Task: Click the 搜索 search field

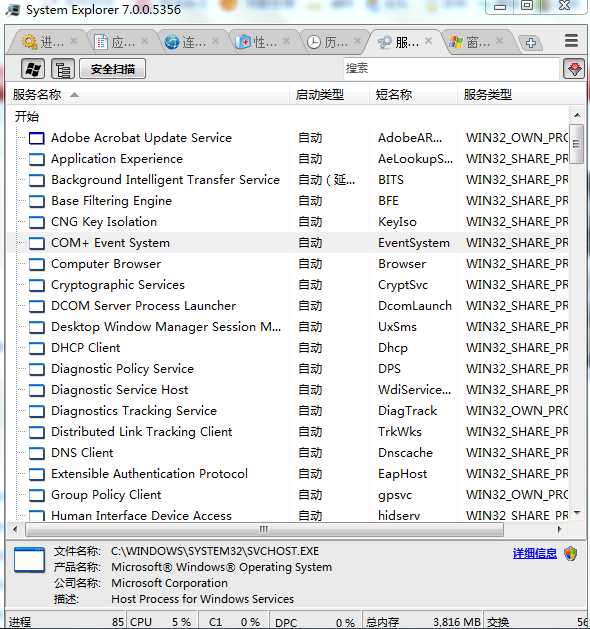Action: pos(451,69)
